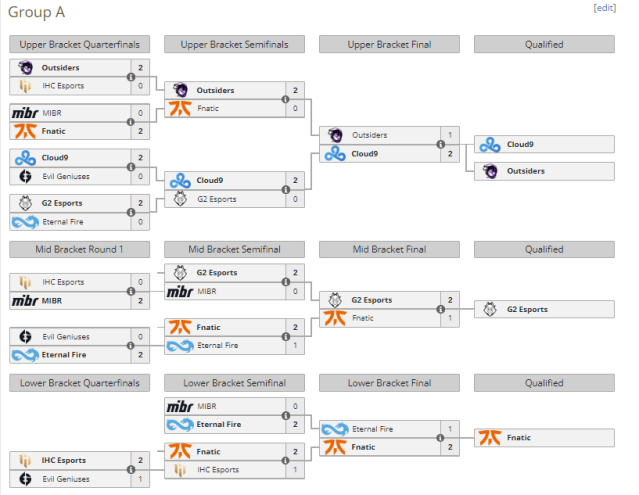The width and height of the screenshot is (639, 495).
Task: Open info for Lower Bracket Final match
Action: (x=441, y=438)
